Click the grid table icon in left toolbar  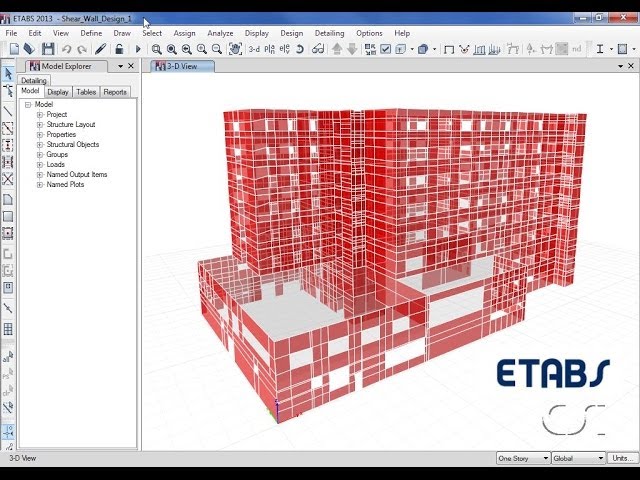[x=8, y=329]
